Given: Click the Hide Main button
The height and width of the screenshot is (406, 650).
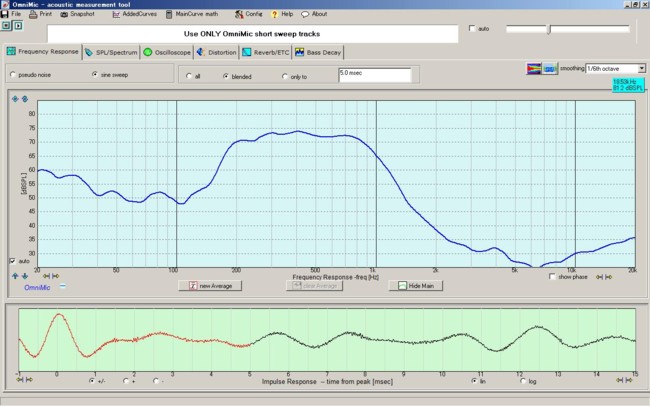Looking at the screenshot, I should tap(415, 286).
